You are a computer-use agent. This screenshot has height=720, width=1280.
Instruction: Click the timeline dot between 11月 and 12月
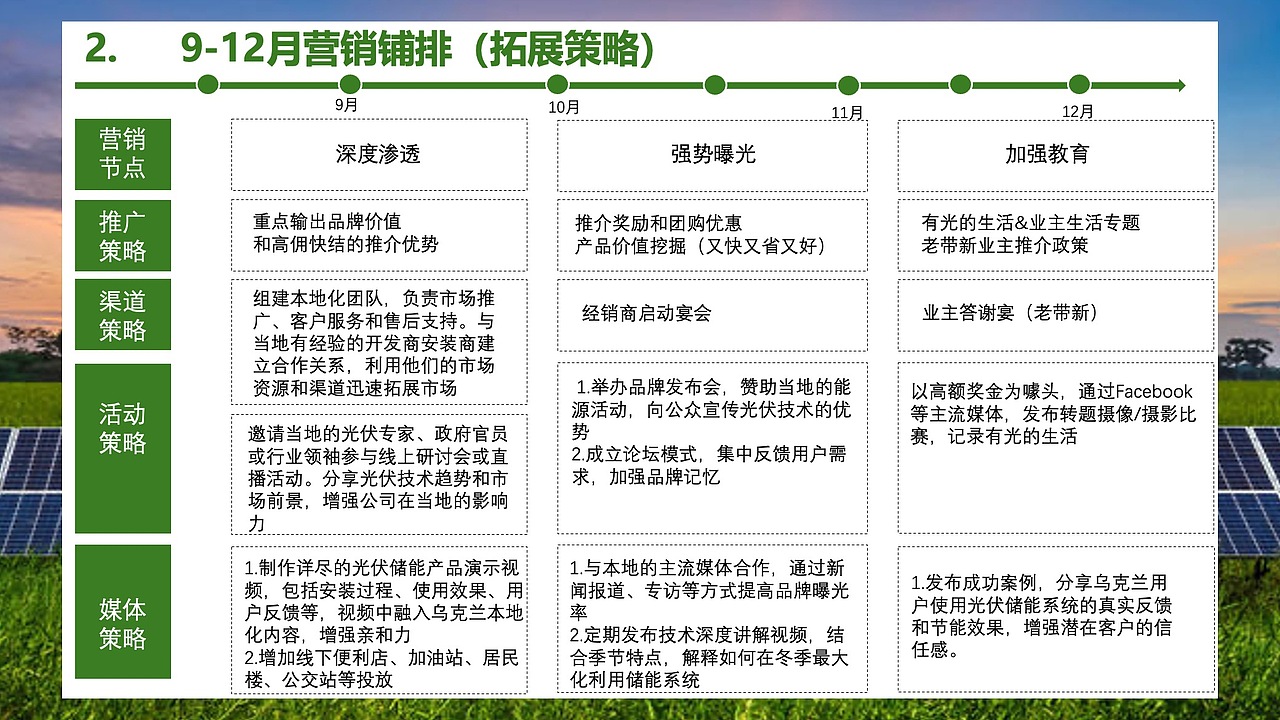(960, 86)
